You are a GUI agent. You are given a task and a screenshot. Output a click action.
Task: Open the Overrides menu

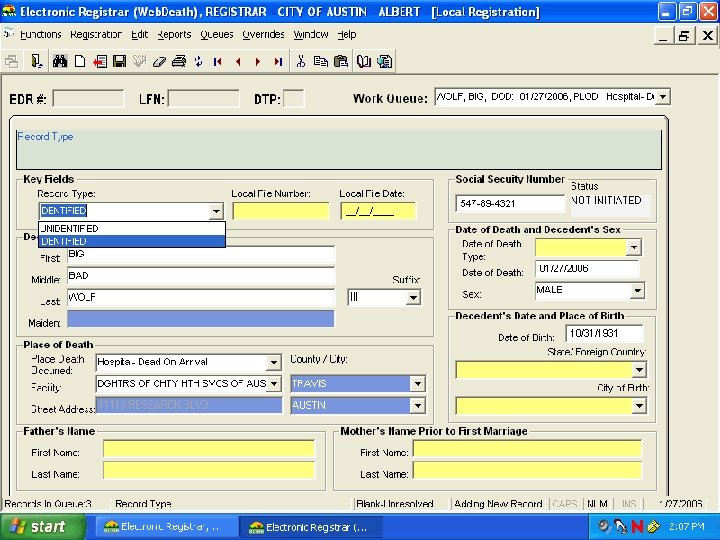(263, 34)
